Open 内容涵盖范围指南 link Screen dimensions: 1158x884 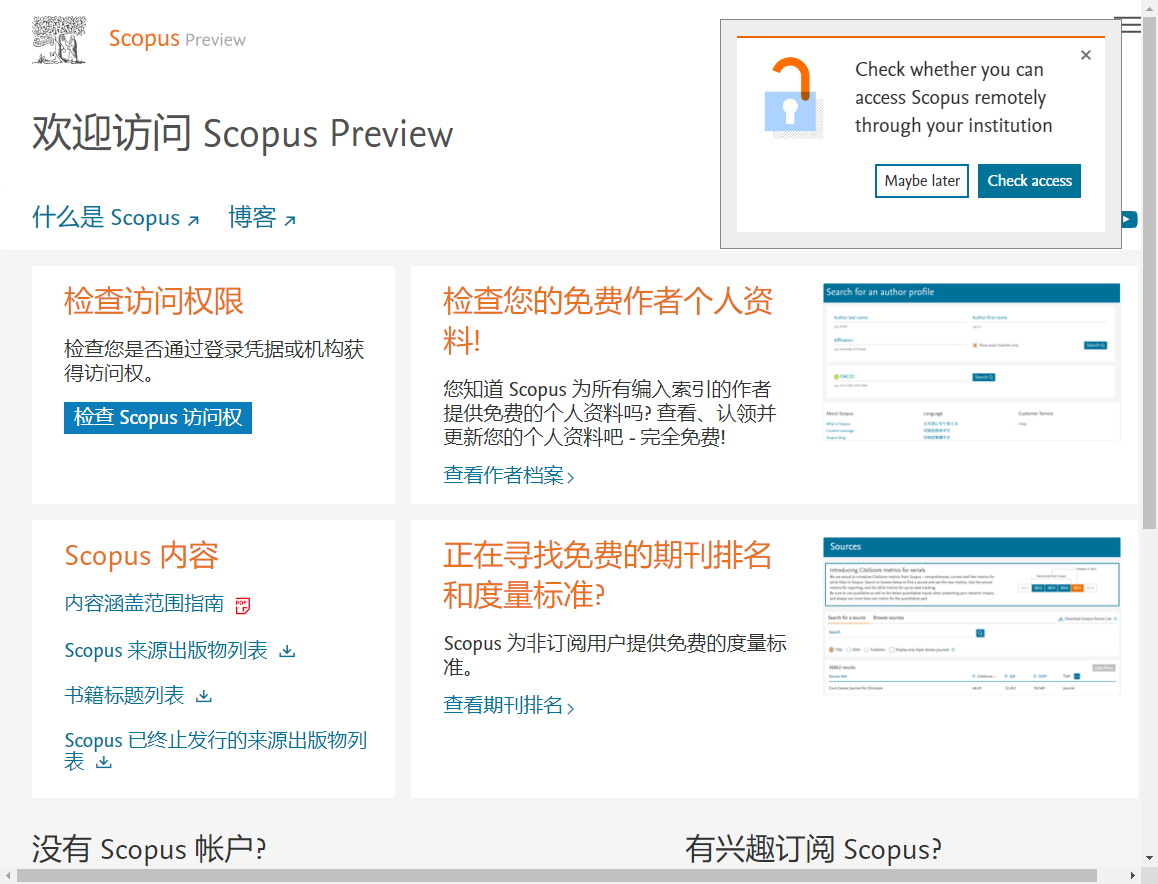(144, 604)
